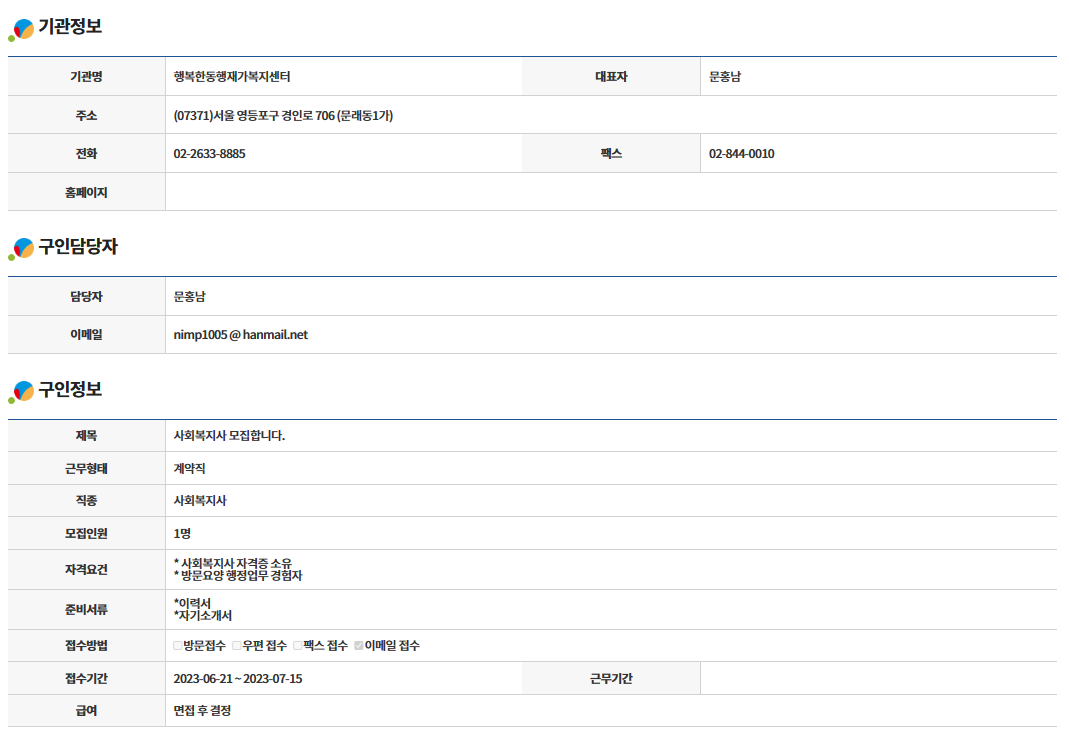Viewport: 1069px width, 731px height.
Task: Click the phone number 02-2633-8885
Action: [209, 154]
